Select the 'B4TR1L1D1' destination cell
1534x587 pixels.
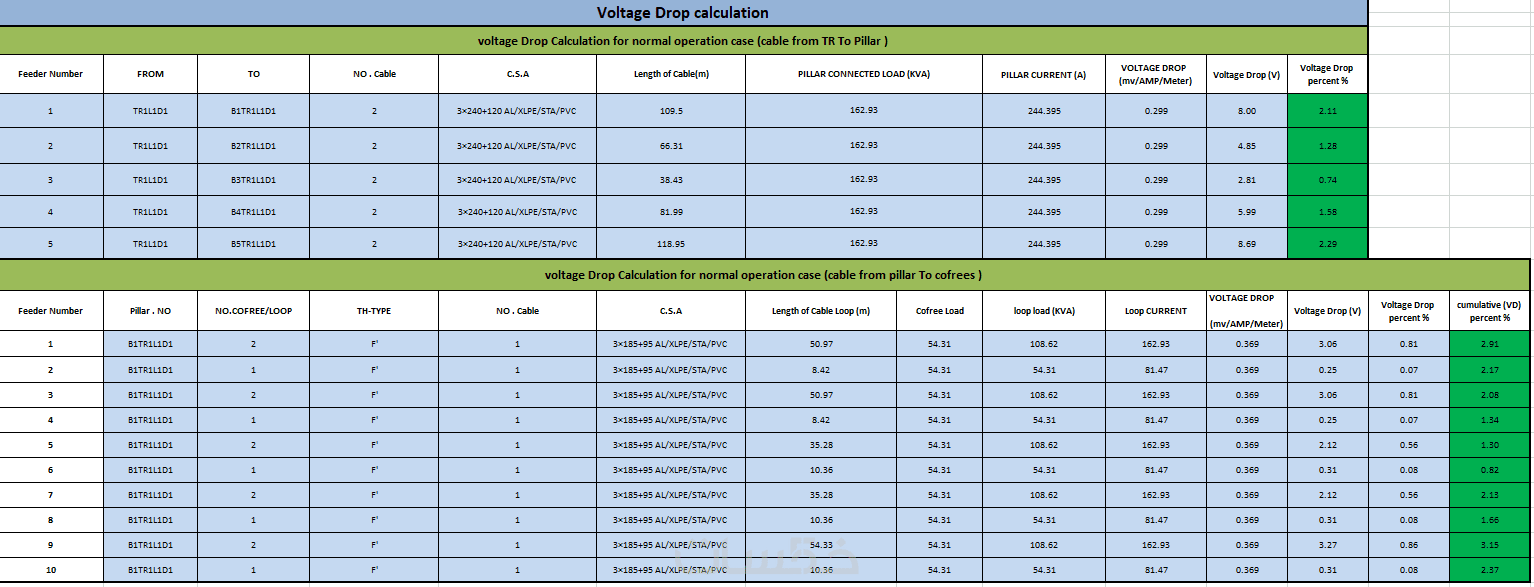click(253, 212)
